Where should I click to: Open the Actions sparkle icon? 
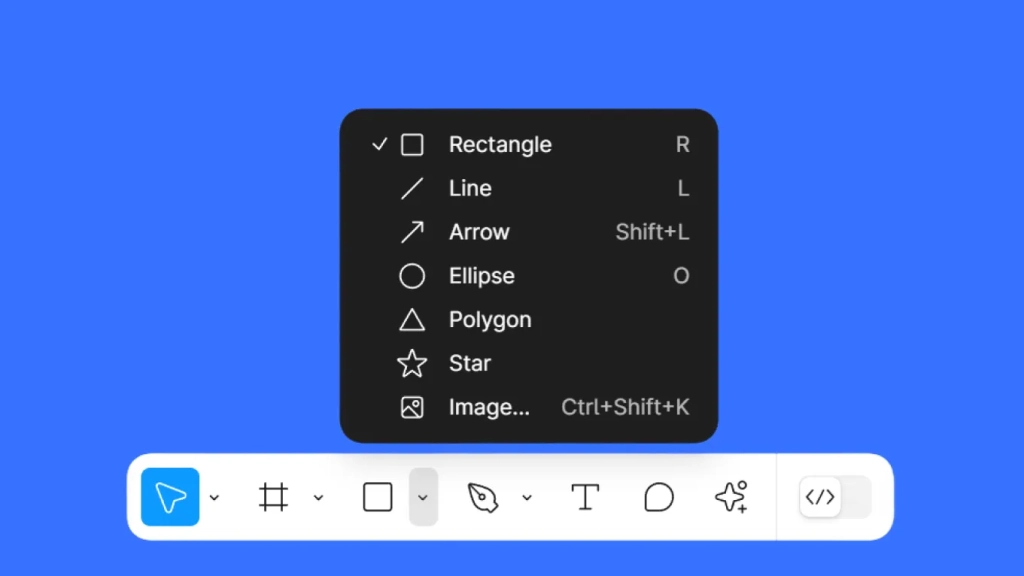731,497
